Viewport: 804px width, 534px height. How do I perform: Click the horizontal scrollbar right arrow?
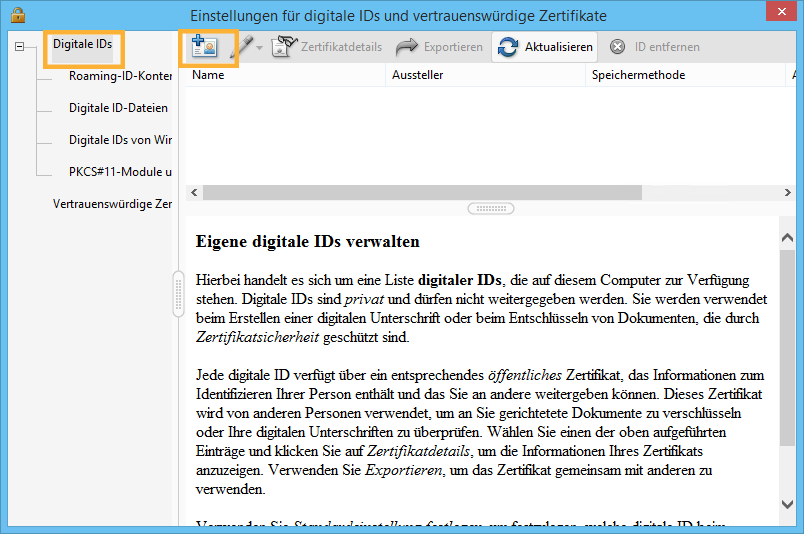pyautogui.click(x=788, y=192)
